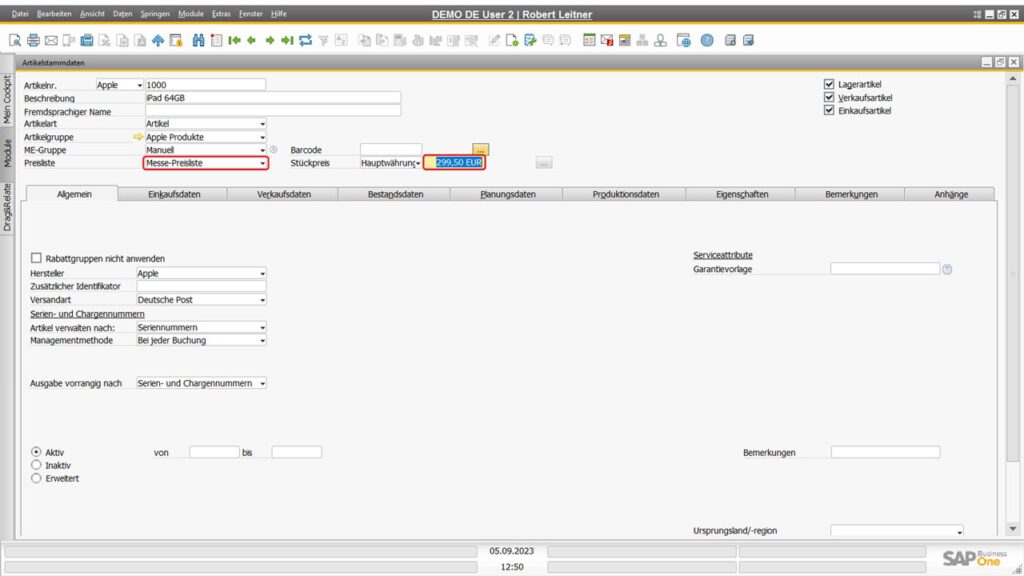Select the Inaktiv radio button
This screenshot has height=576, width=1024.
pyautogui.click(x=36, y=465)
